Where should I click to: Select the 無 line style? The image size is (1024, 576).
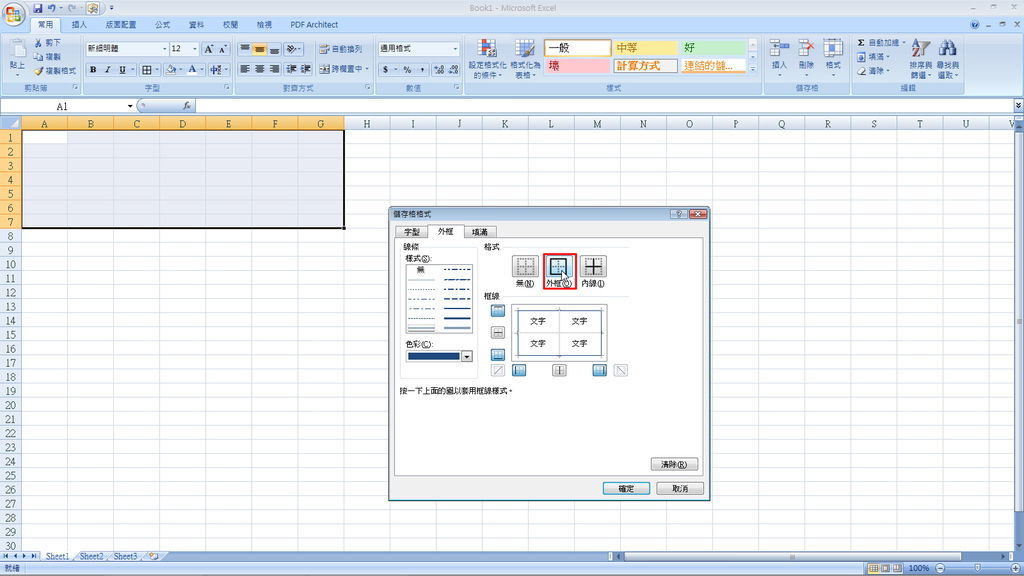point(421,270)
